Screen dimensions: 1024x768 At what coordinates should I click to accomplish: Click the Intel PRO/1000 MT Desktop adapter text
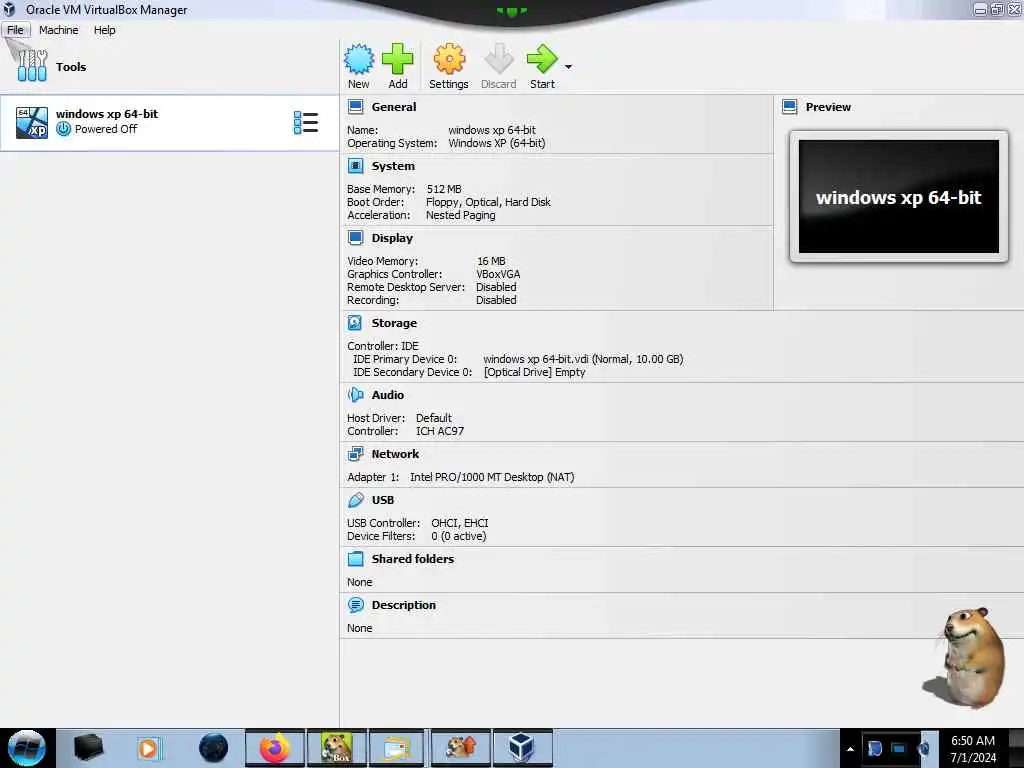[492, 477]
